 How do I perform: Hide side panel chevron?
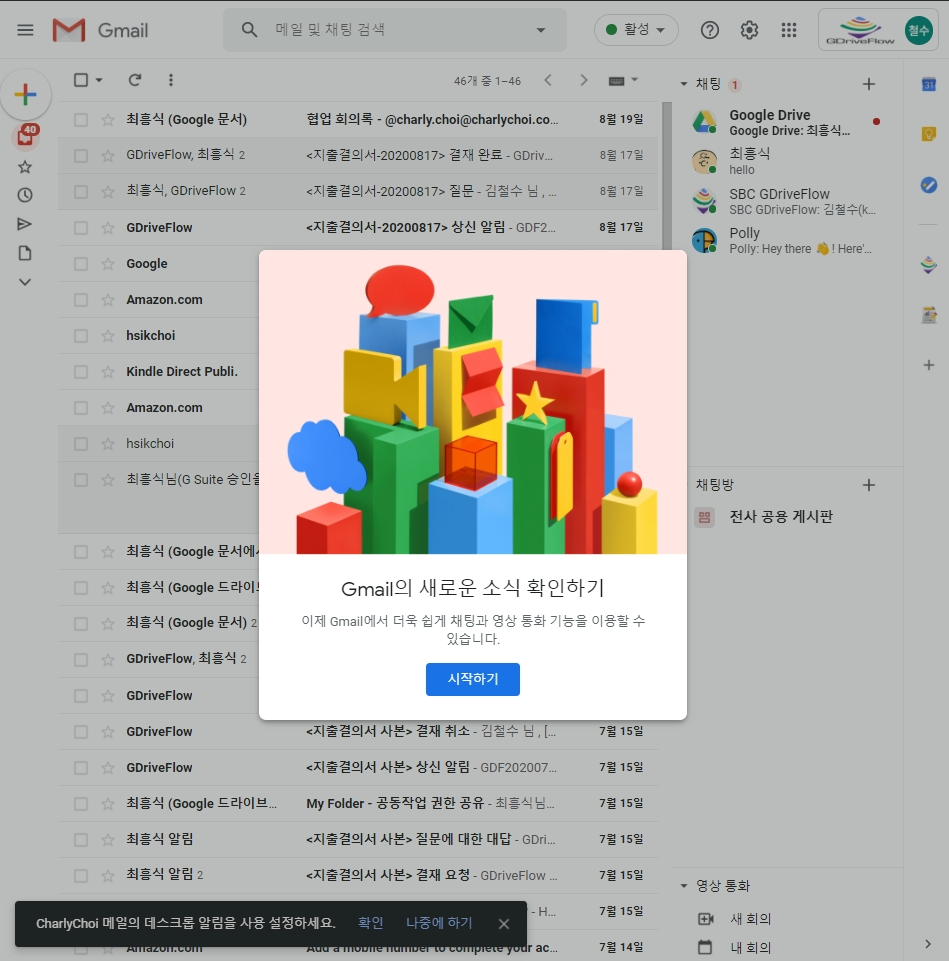click(x=928, y=944)
